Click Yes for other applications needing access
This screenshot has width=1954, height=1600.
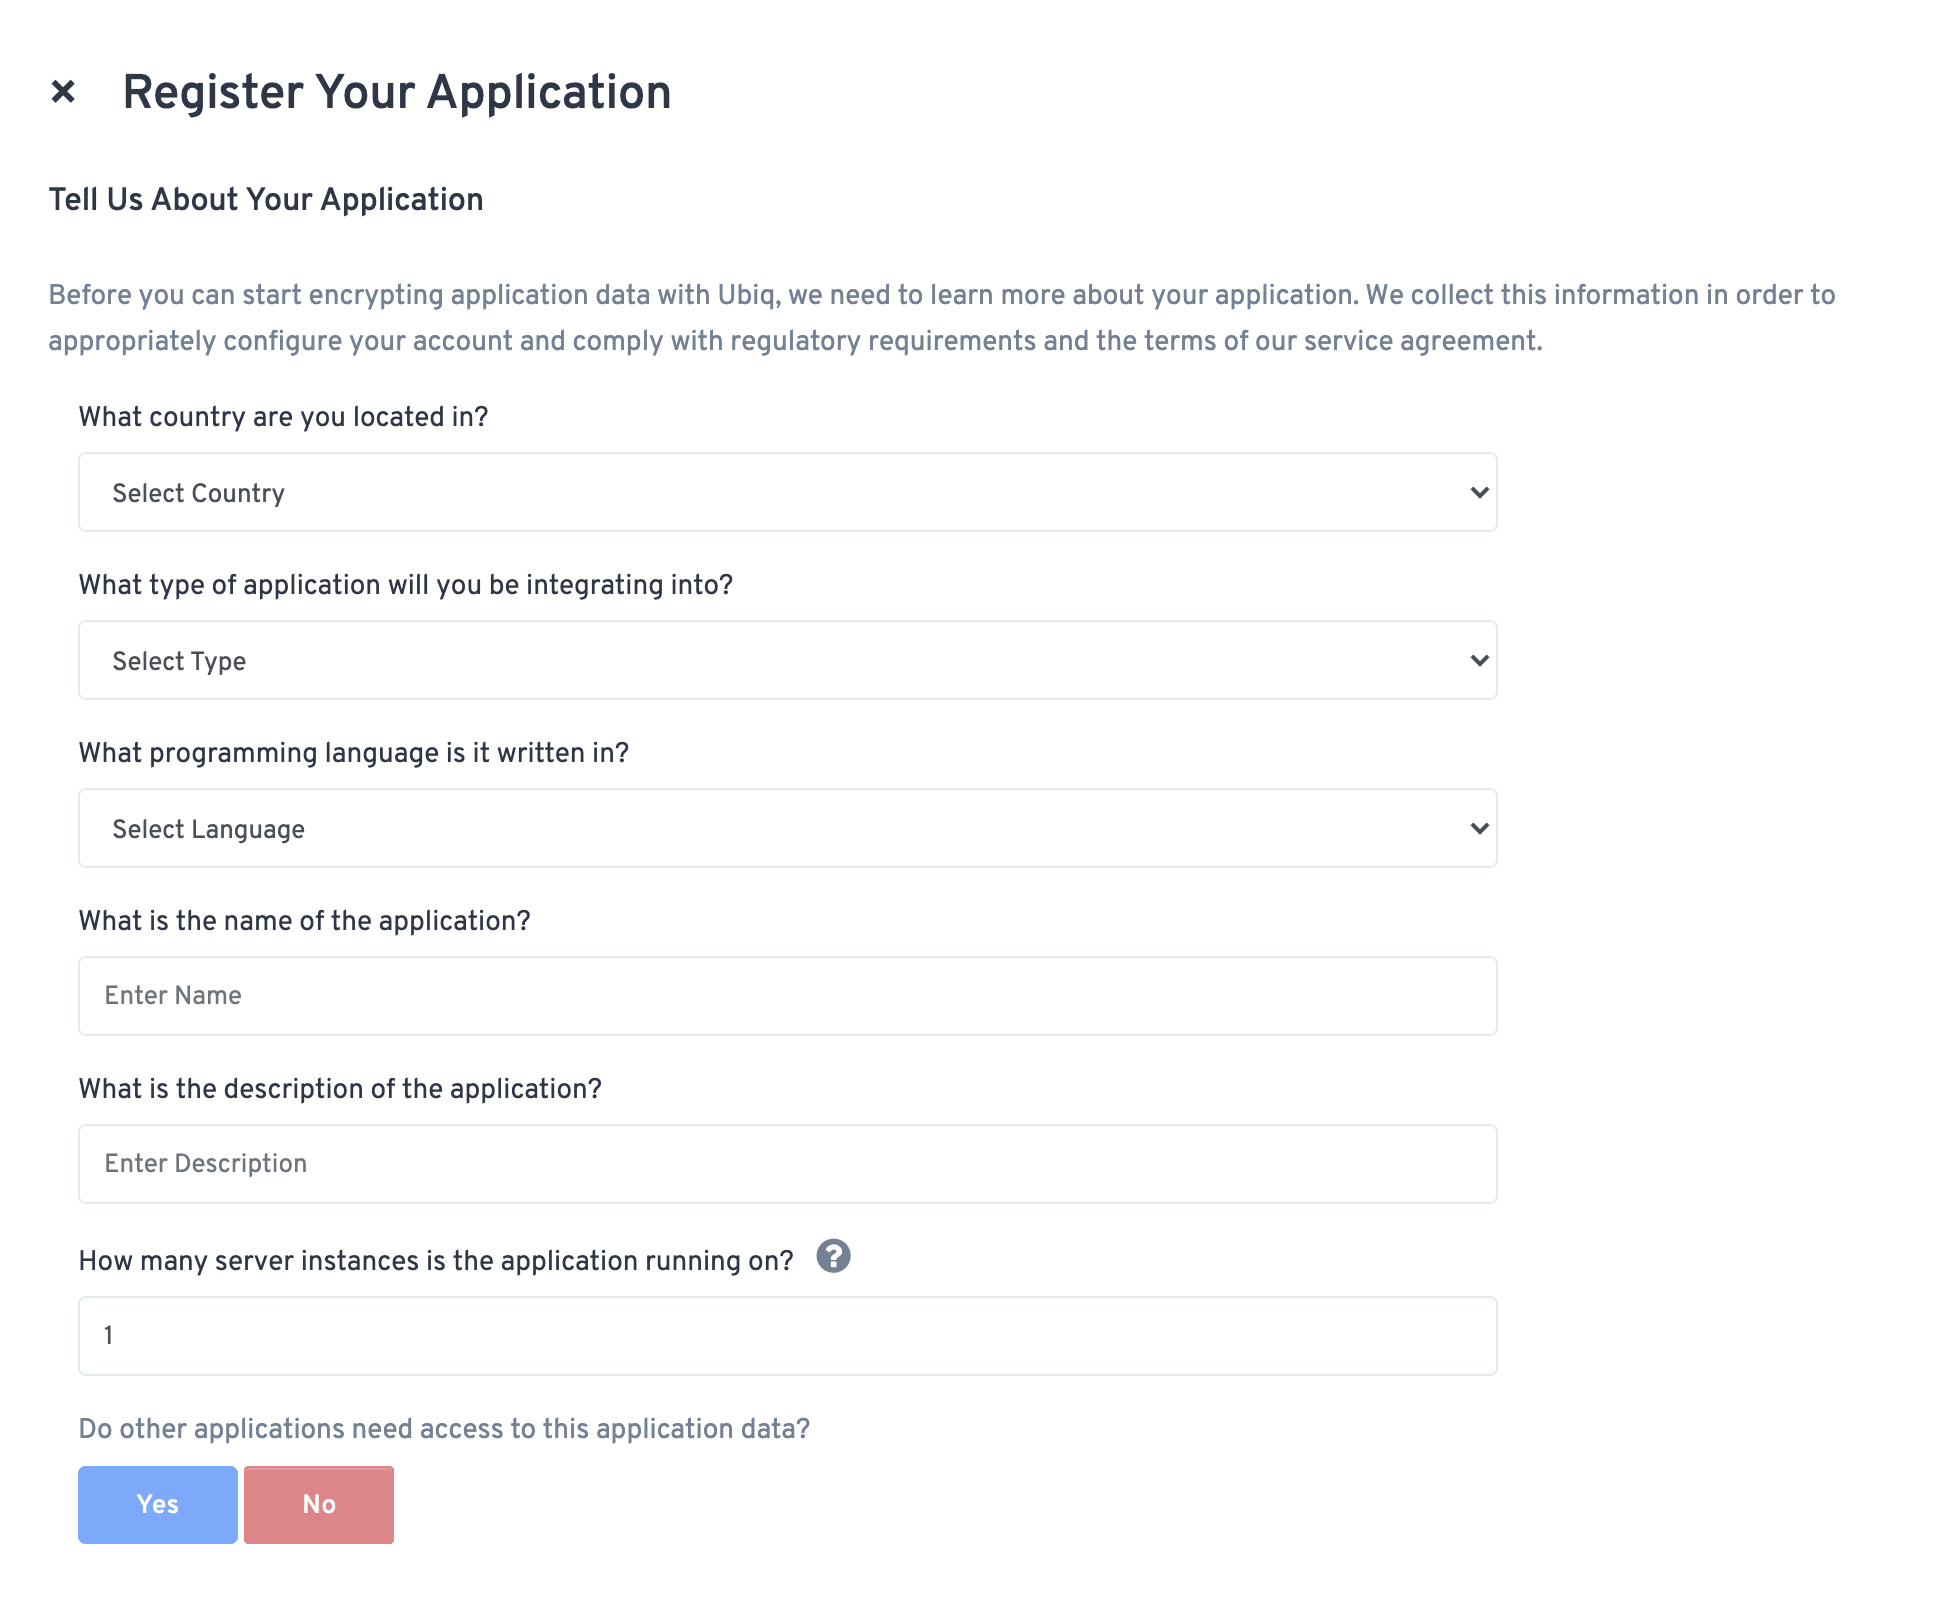(157, 1504)
